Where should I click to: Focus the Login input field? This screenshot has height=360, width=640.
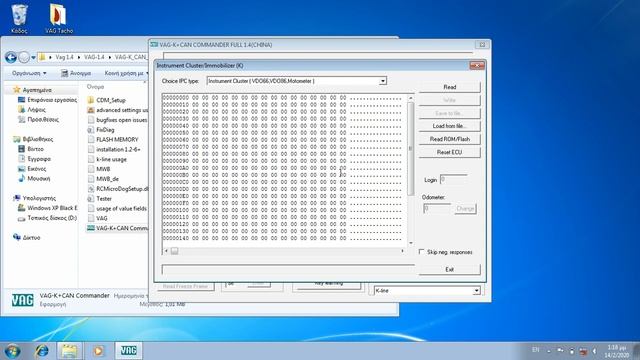[453, 179]
